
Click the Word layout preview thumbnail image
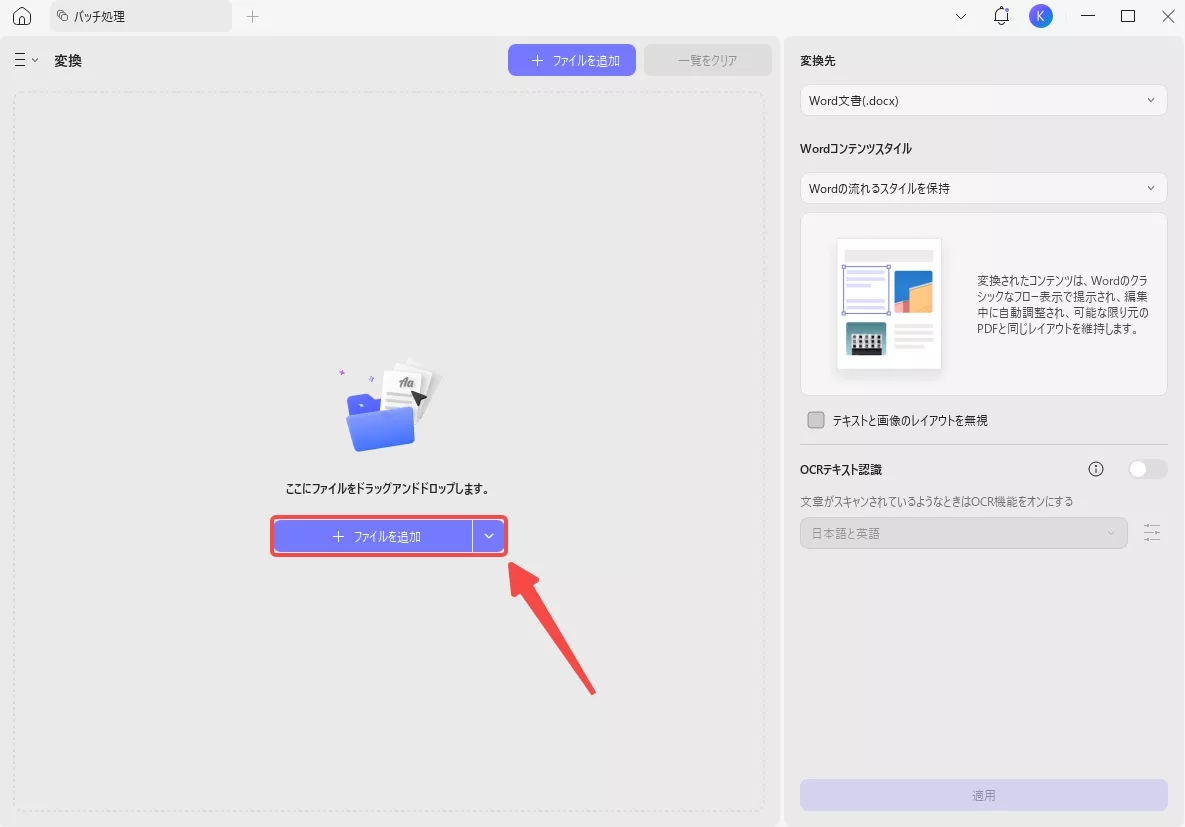[888, 303]
